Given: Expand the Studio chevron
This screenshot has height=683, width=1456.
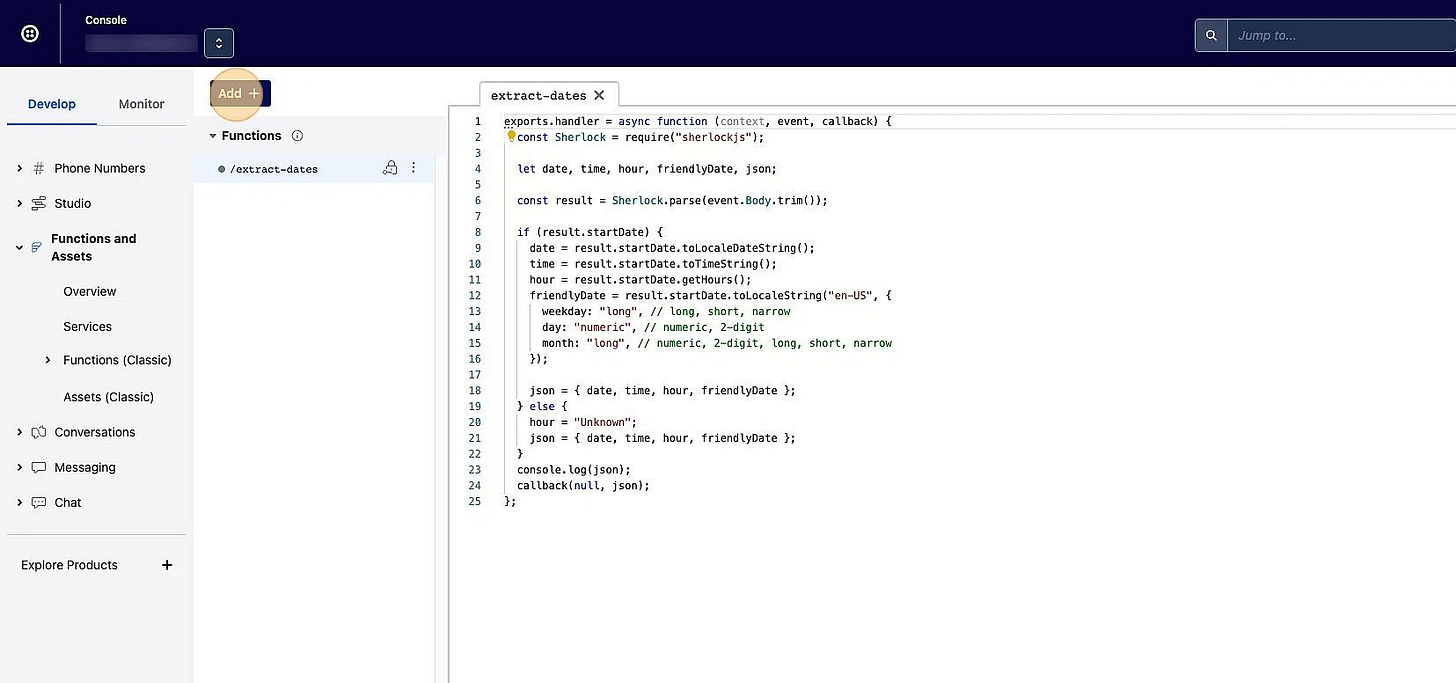Looking at the screenshot, I should (x=20, y=203).
